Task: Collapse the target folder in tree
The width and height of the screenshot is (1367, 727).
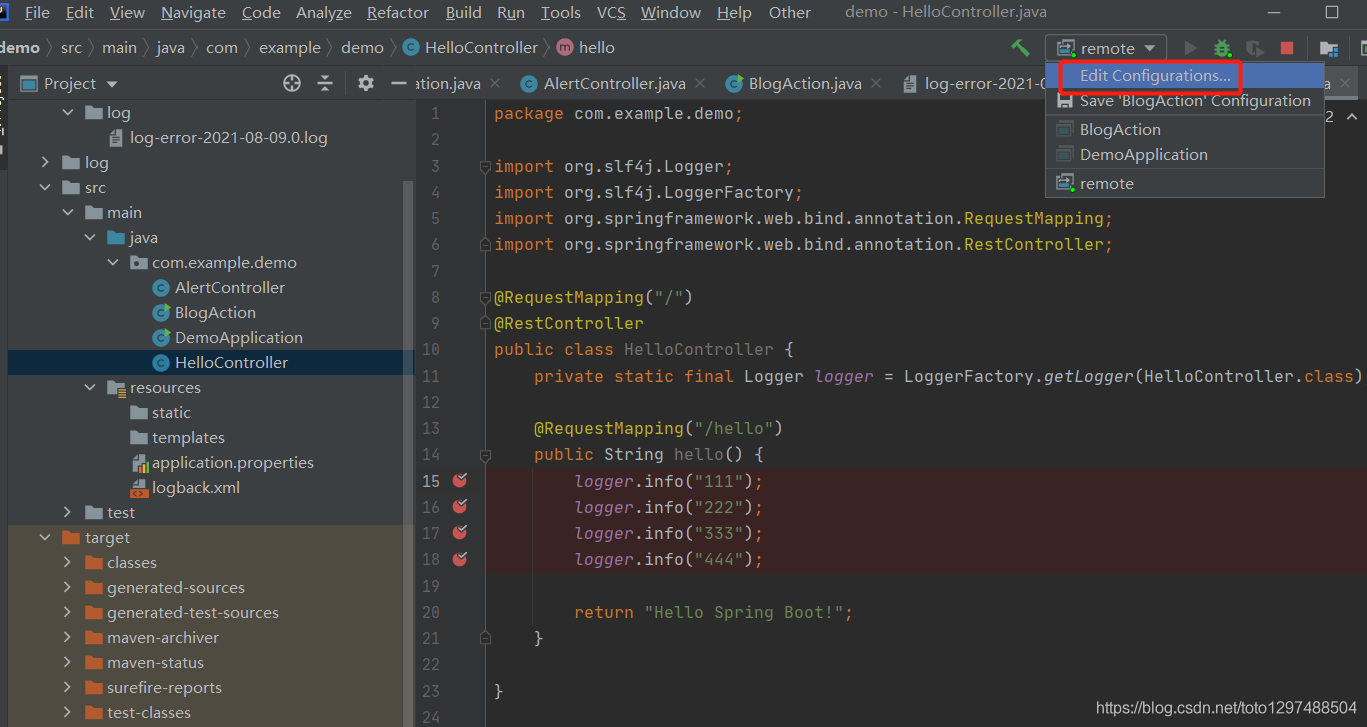Action: pyautogui.click(x=45, y=538)
